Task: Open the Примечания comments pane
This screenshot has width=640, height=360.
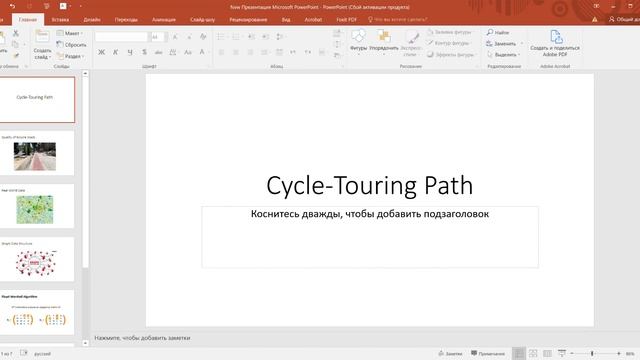Action: point(488,353)
